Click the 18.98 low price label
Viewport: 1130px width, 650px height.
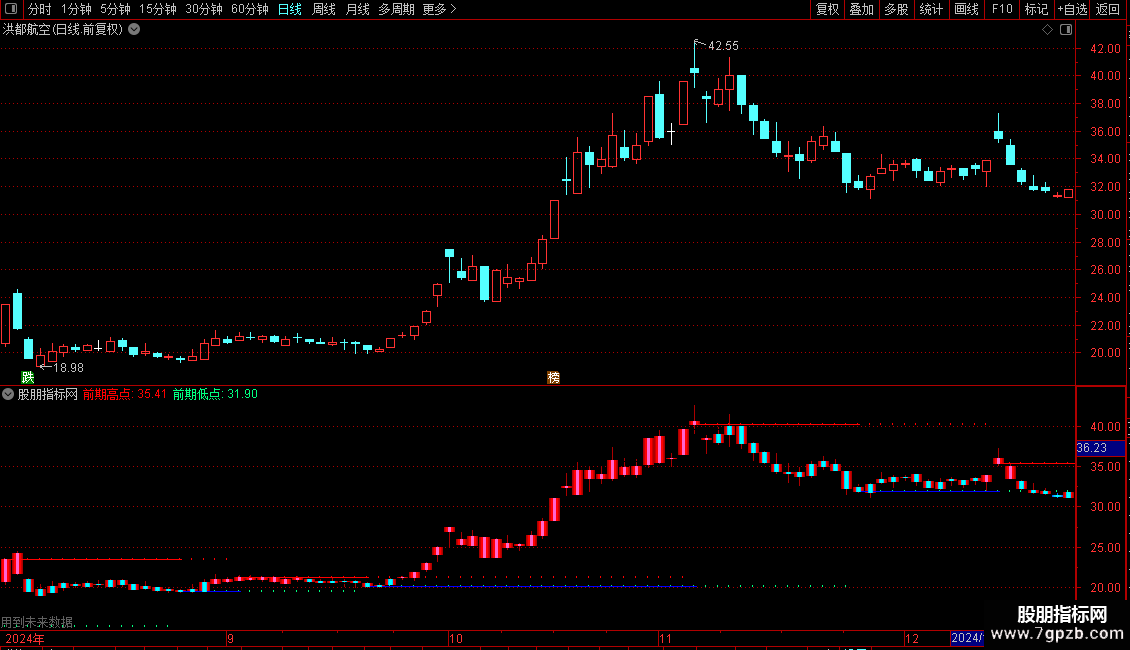(x=68, y=368)
